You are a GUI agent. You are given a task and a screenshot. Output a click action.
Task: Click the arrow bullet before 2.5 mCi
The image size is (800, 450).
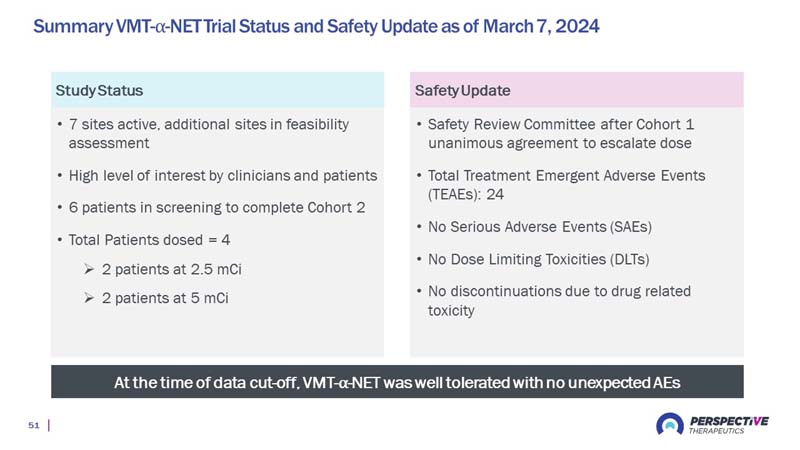(x=89, y=269)
